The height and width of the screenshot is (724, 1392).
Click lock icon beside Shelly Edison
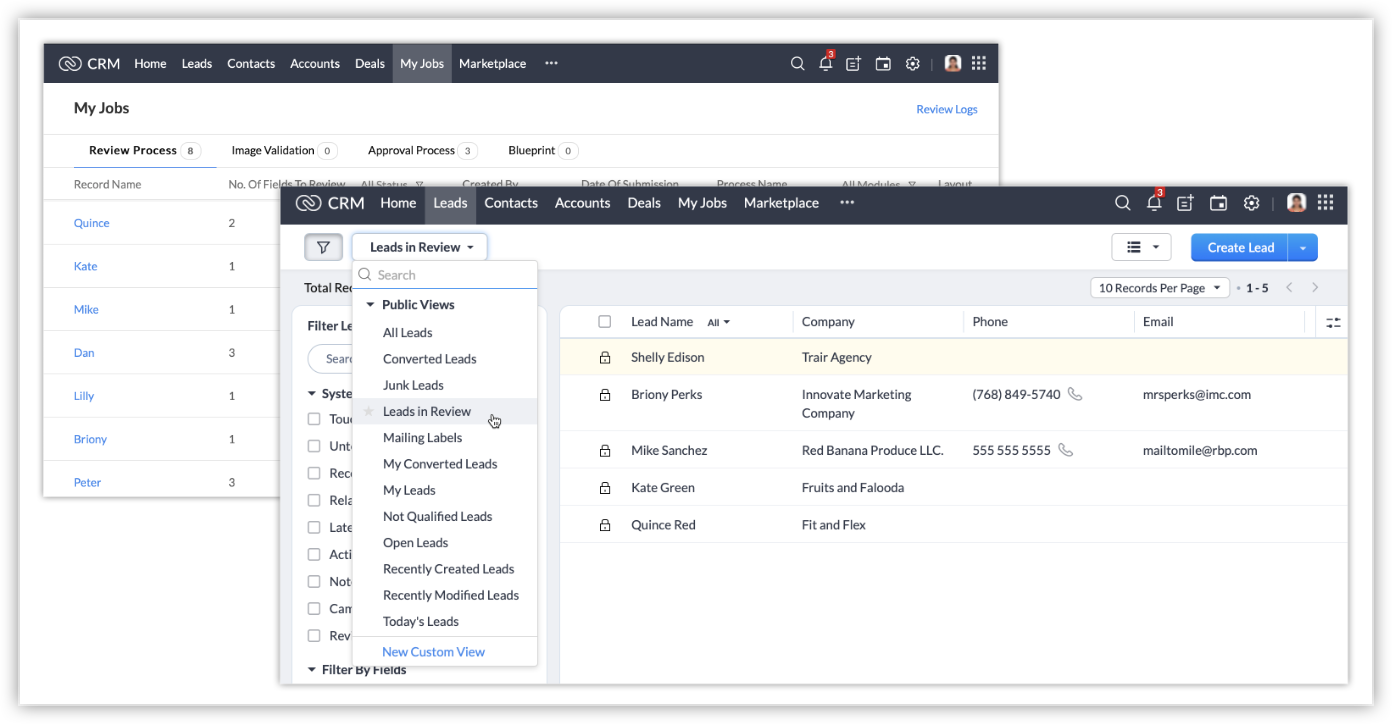(605, 357)
